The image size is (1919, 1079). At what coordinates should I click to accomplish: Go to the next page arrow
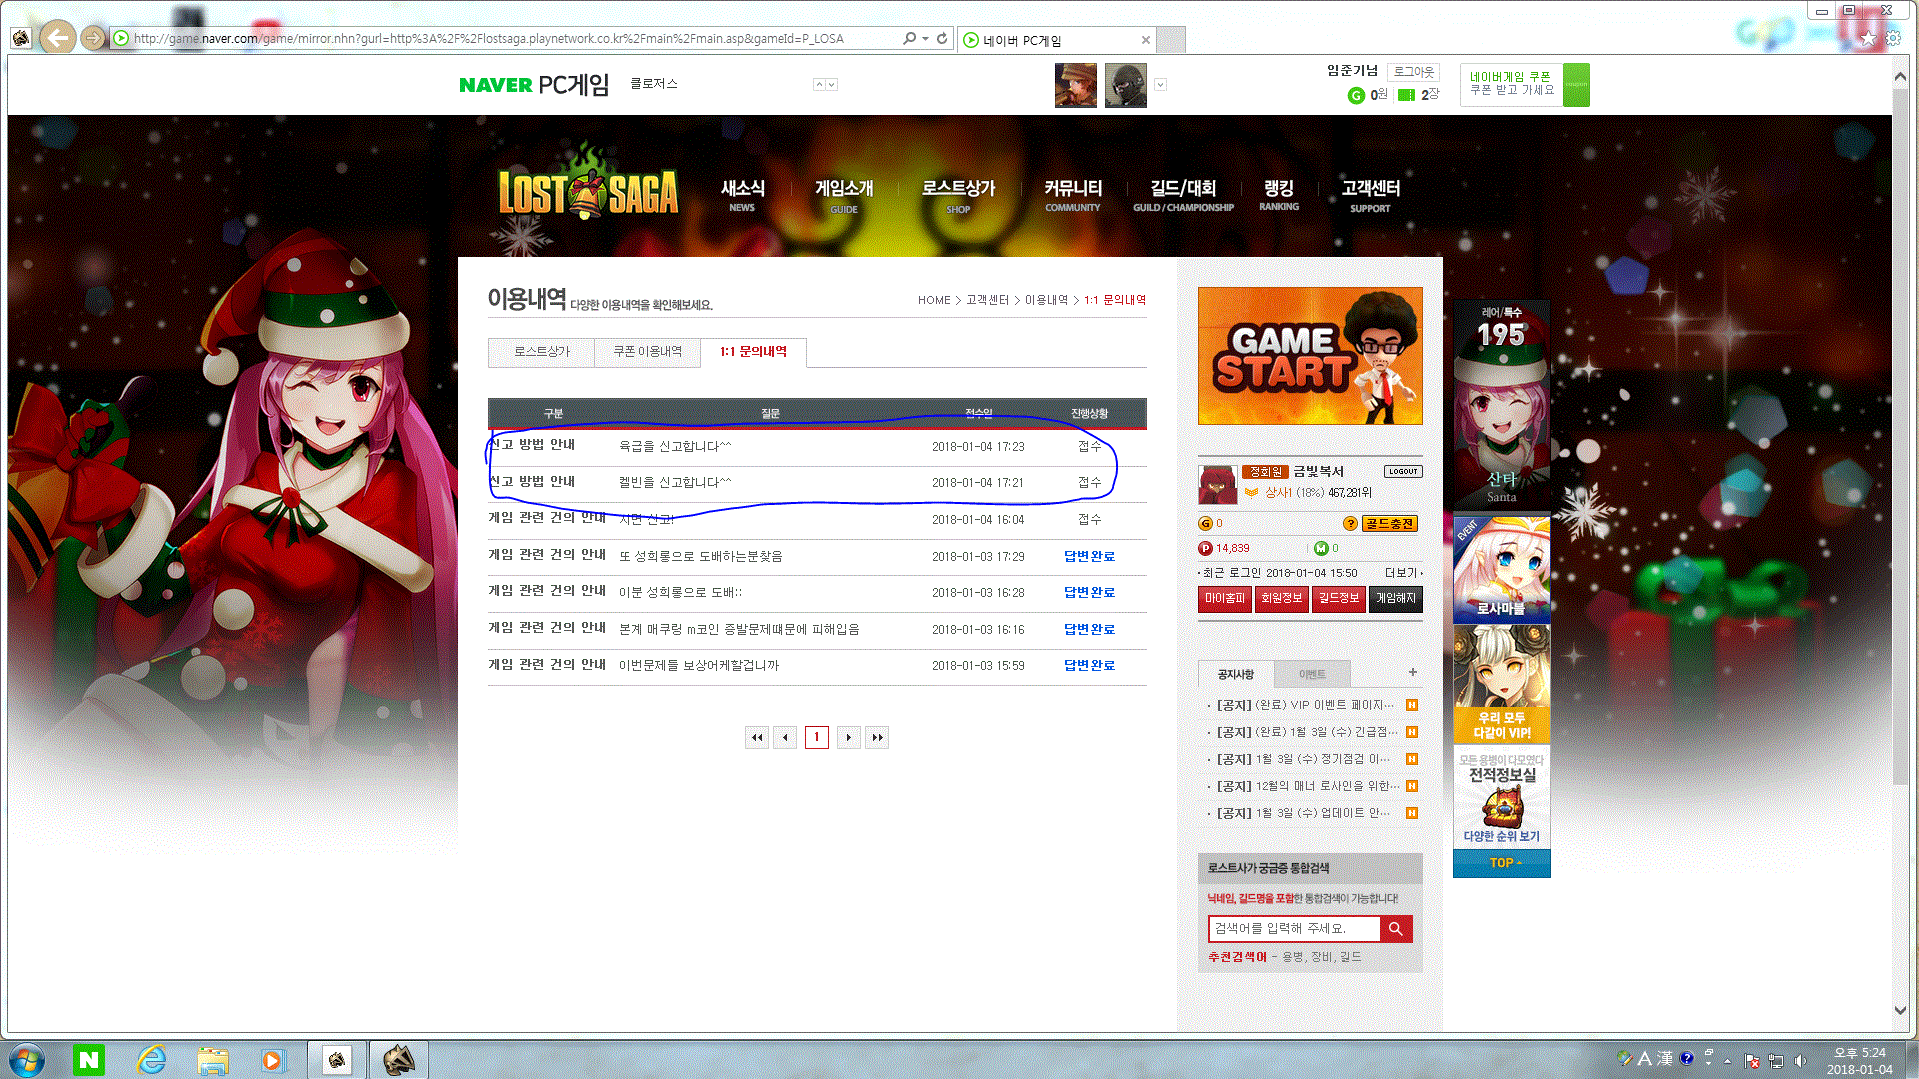pos(849,737)
